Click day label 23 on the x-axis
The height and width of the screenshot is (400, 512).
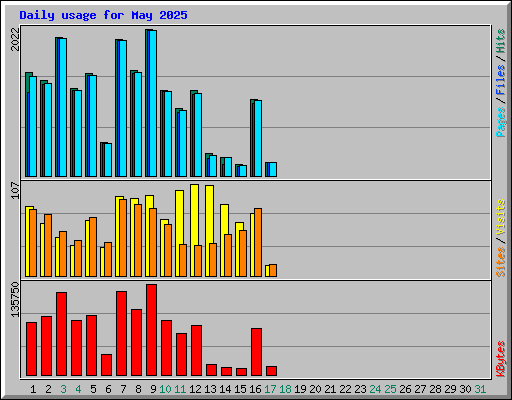pyautogui.click(x=360, y=389)
